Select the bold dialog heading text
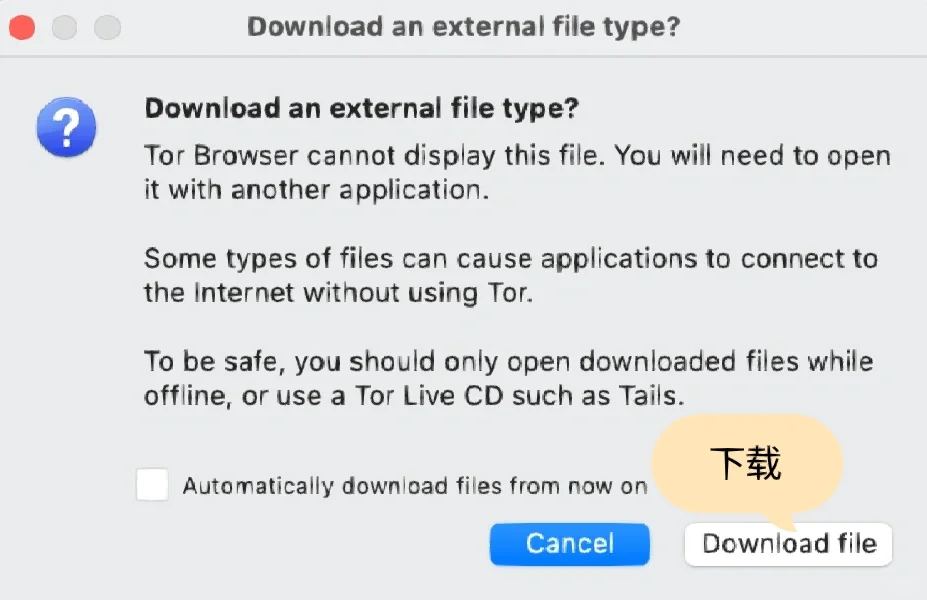 tap(361, 108)
